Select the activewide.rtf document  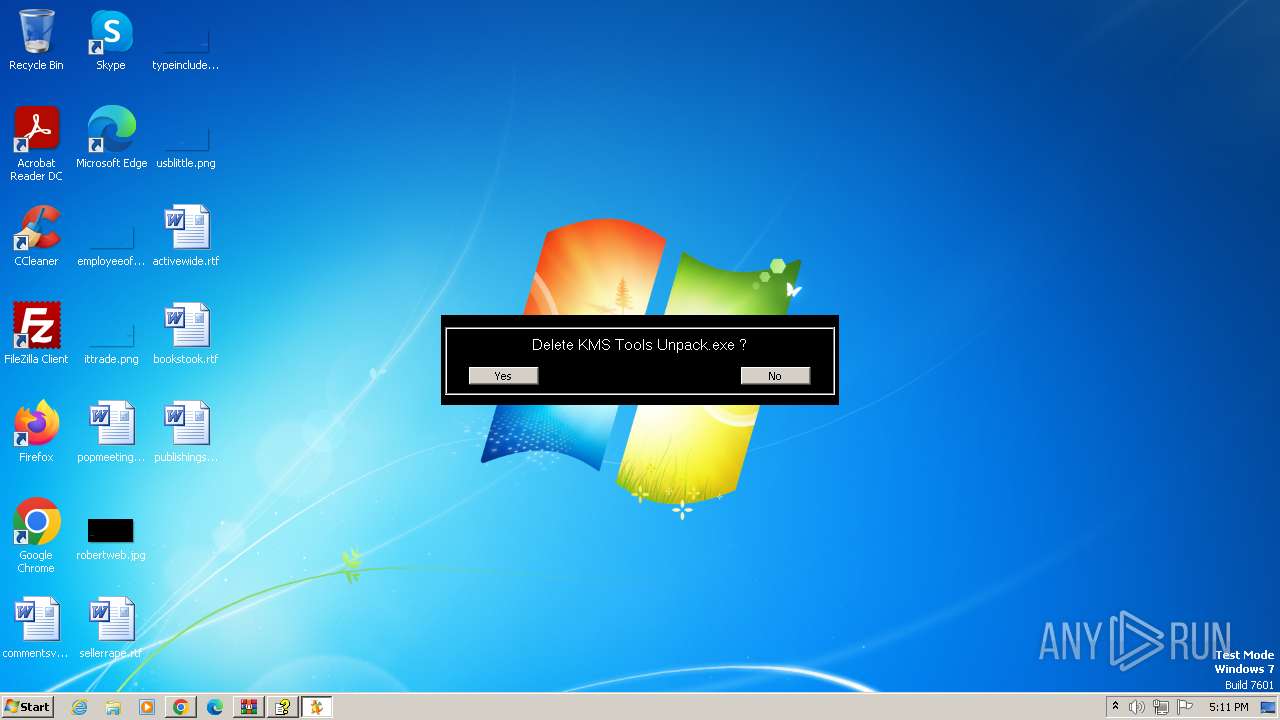[x=186, y=236]
